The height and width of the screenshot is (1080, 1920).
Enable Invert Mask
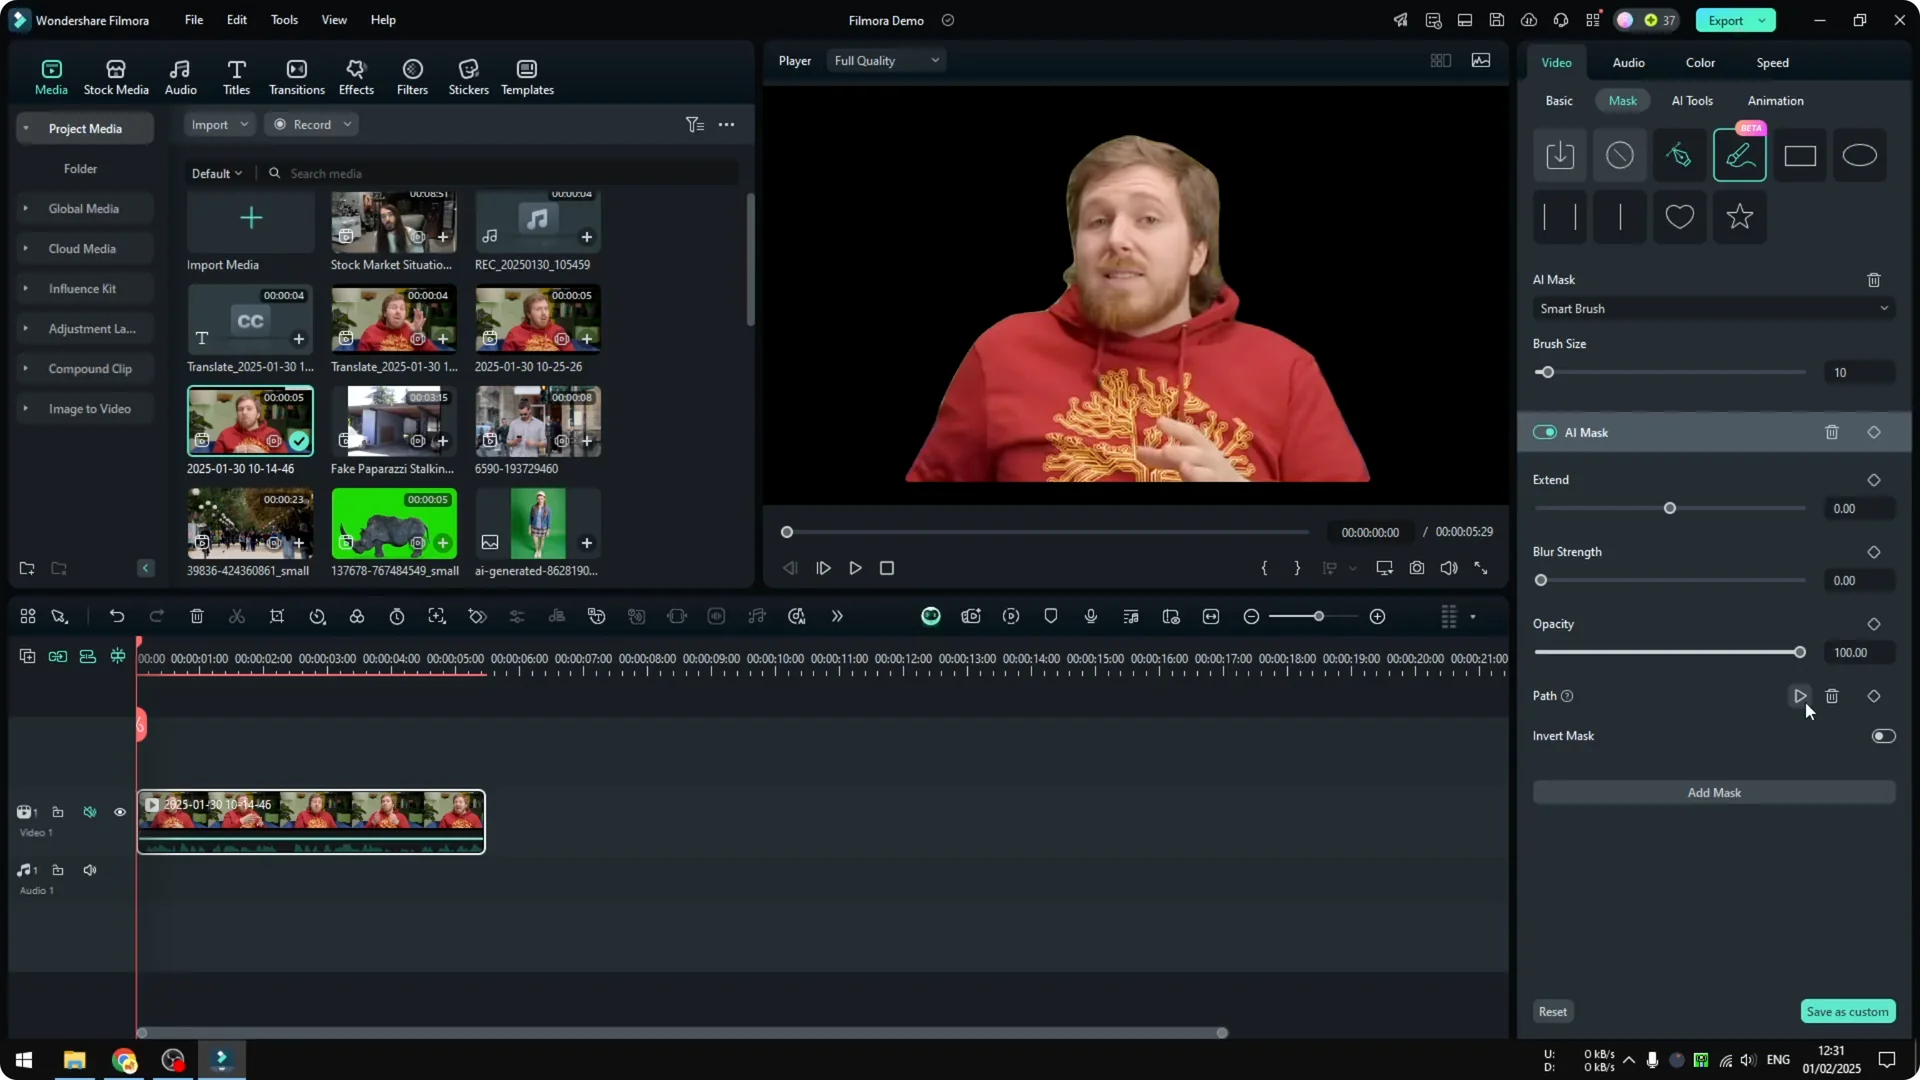1884,736
